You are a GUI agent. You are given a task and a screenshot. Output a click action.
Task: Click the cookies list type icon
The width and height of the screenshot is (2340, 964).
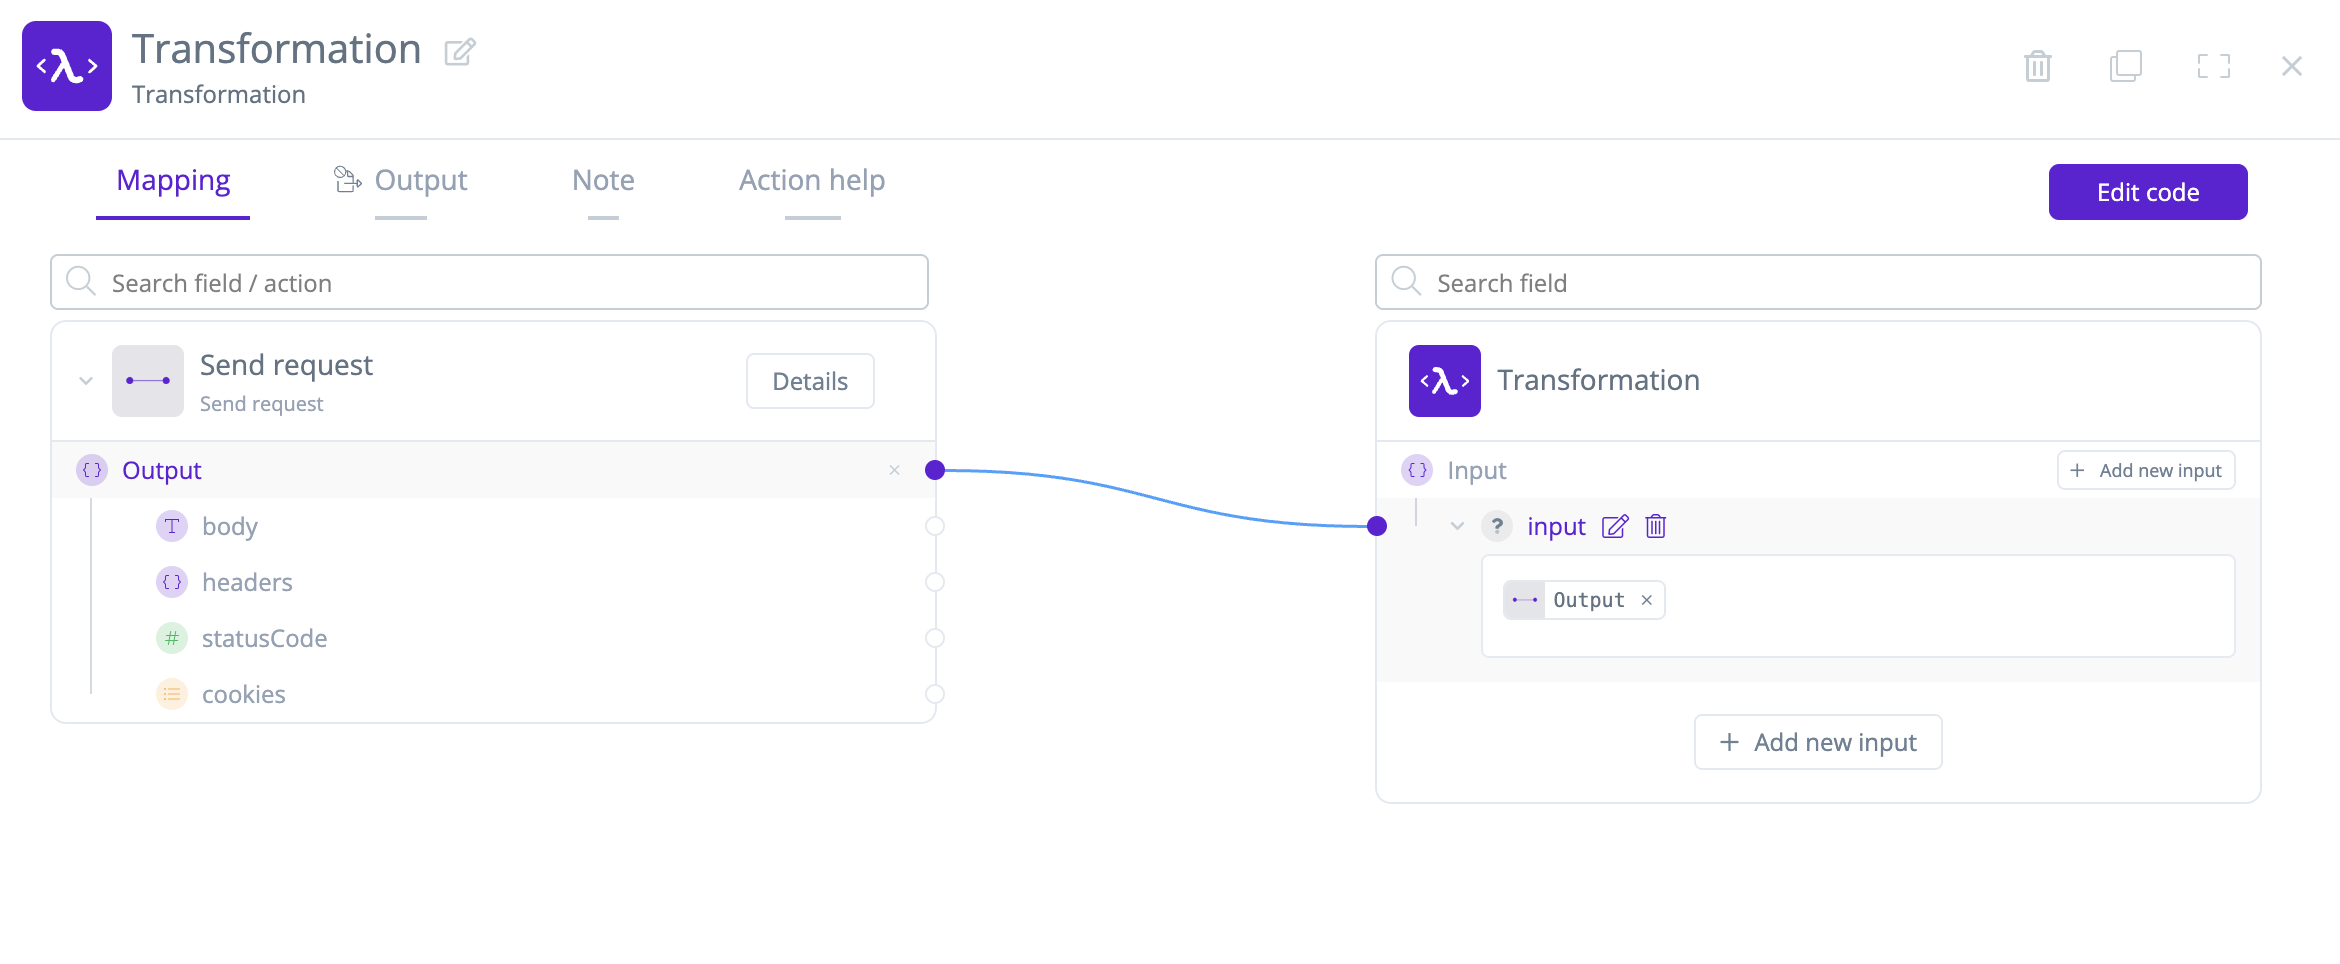[171, 693]
